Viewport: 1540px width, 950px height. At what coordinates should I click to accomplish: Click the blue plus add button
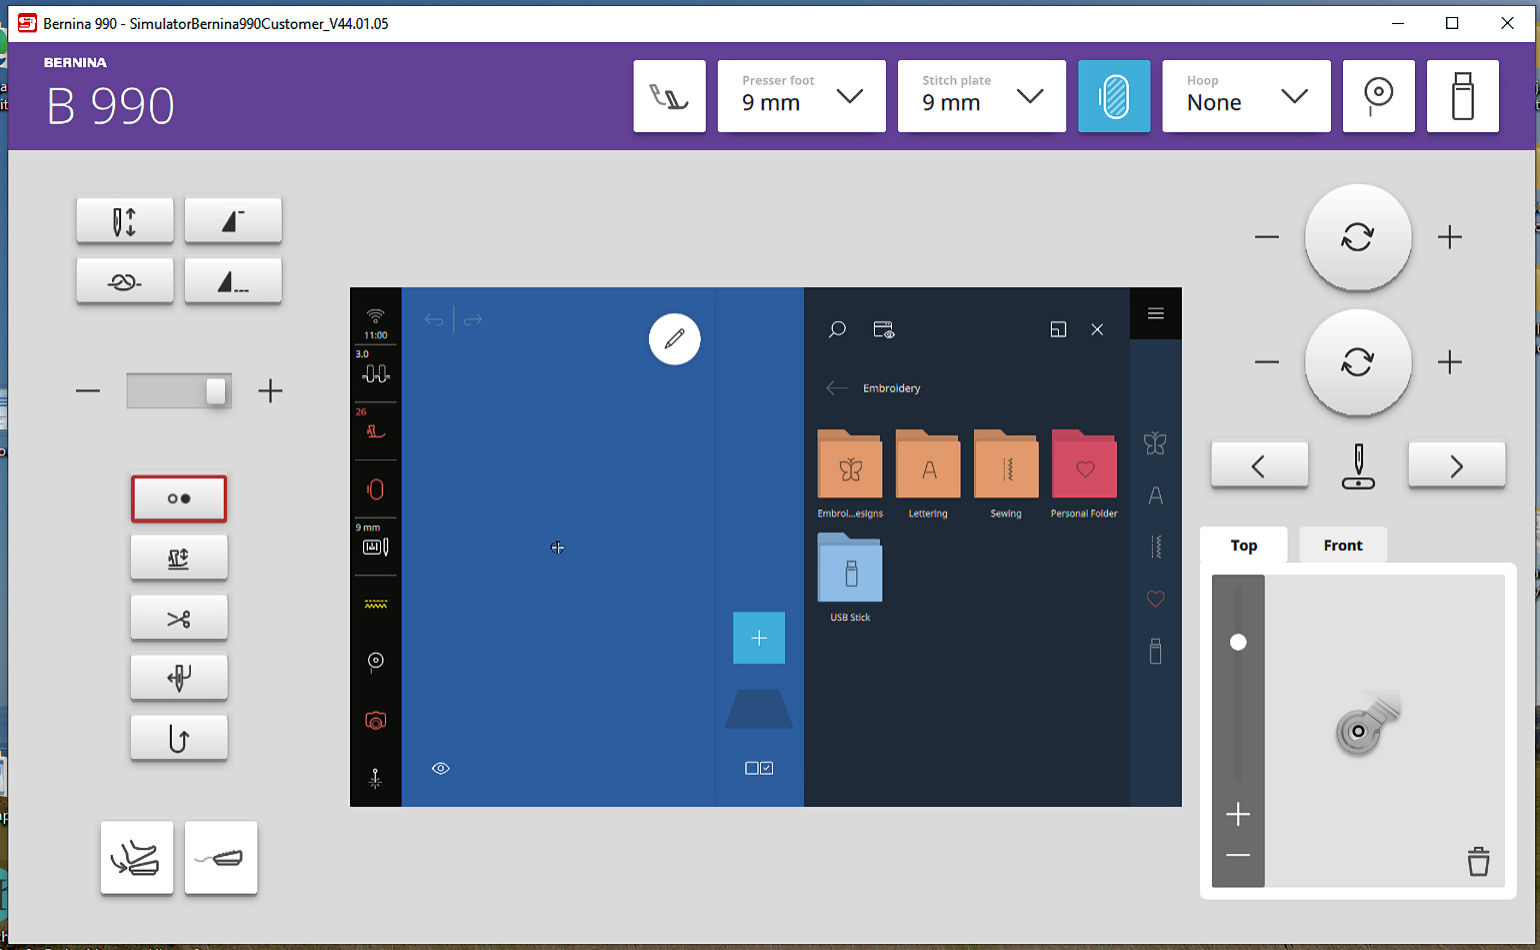click(759, 638)
